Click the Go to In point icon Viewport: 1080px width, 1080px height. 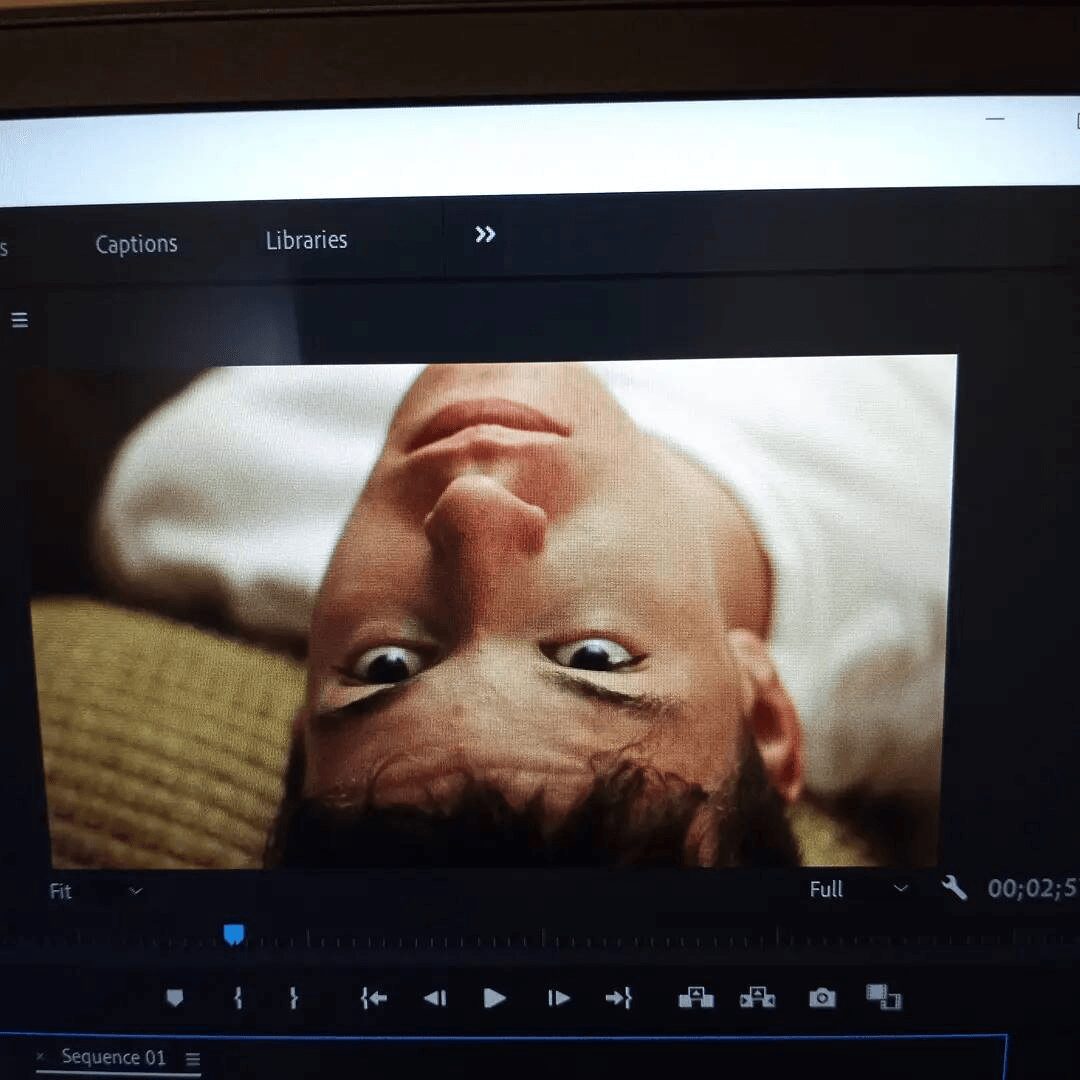click(x=374, y=998)
